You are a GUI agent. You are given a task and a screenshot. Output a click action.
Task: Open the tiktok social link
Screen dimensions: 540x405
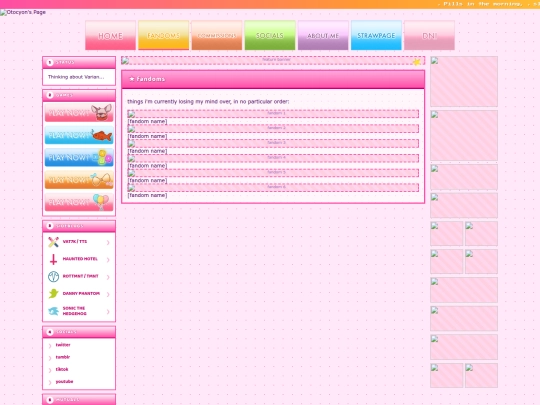coord(62,369)
